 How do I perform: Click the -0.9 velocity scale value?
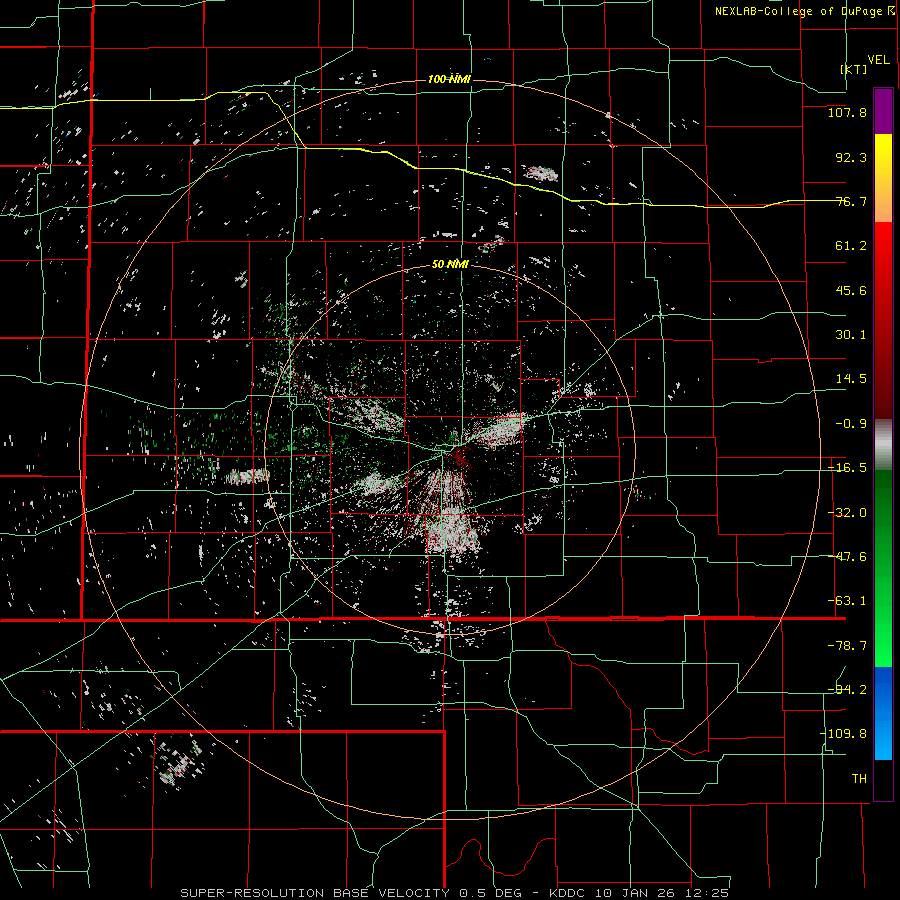coord(851,424)
